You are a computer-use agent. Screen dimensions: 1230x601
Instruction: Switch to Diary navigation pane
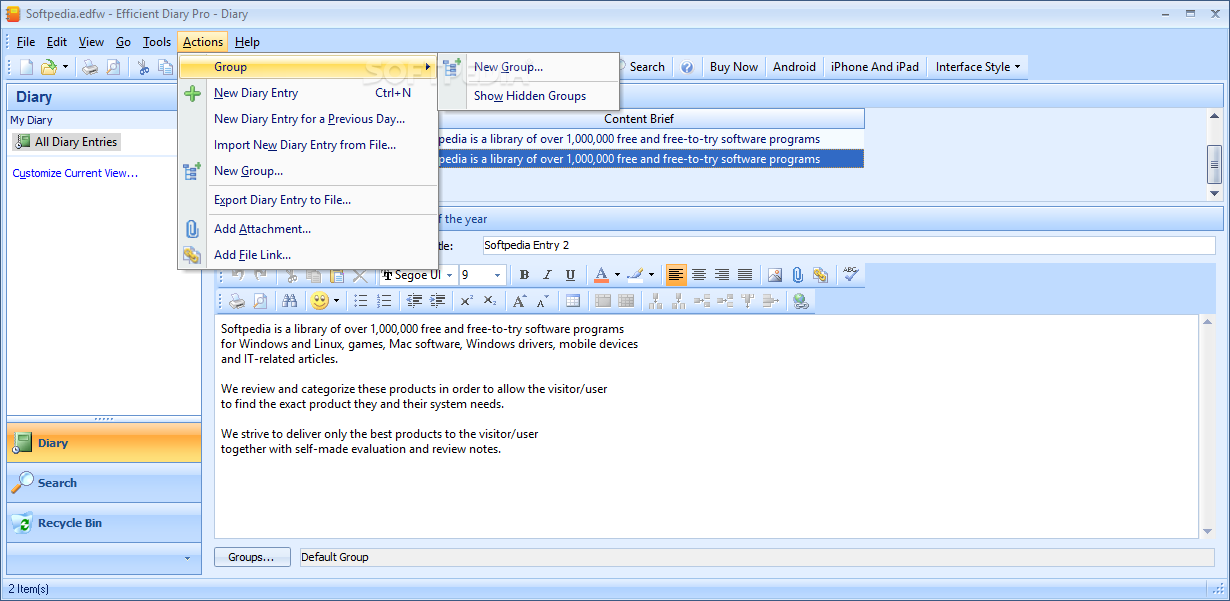click(104, 443)
